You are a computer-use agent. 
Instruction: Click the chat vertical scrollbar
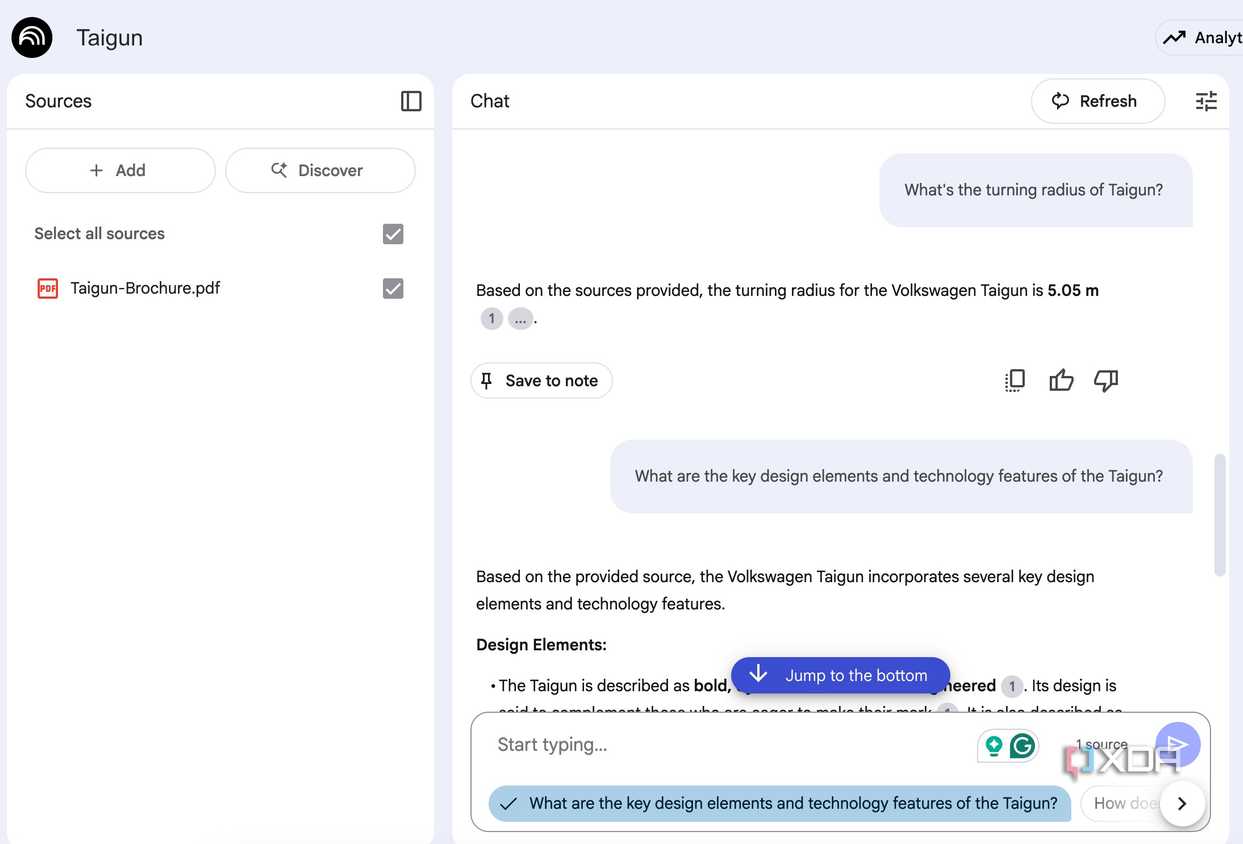click(x=1219, y=515)
